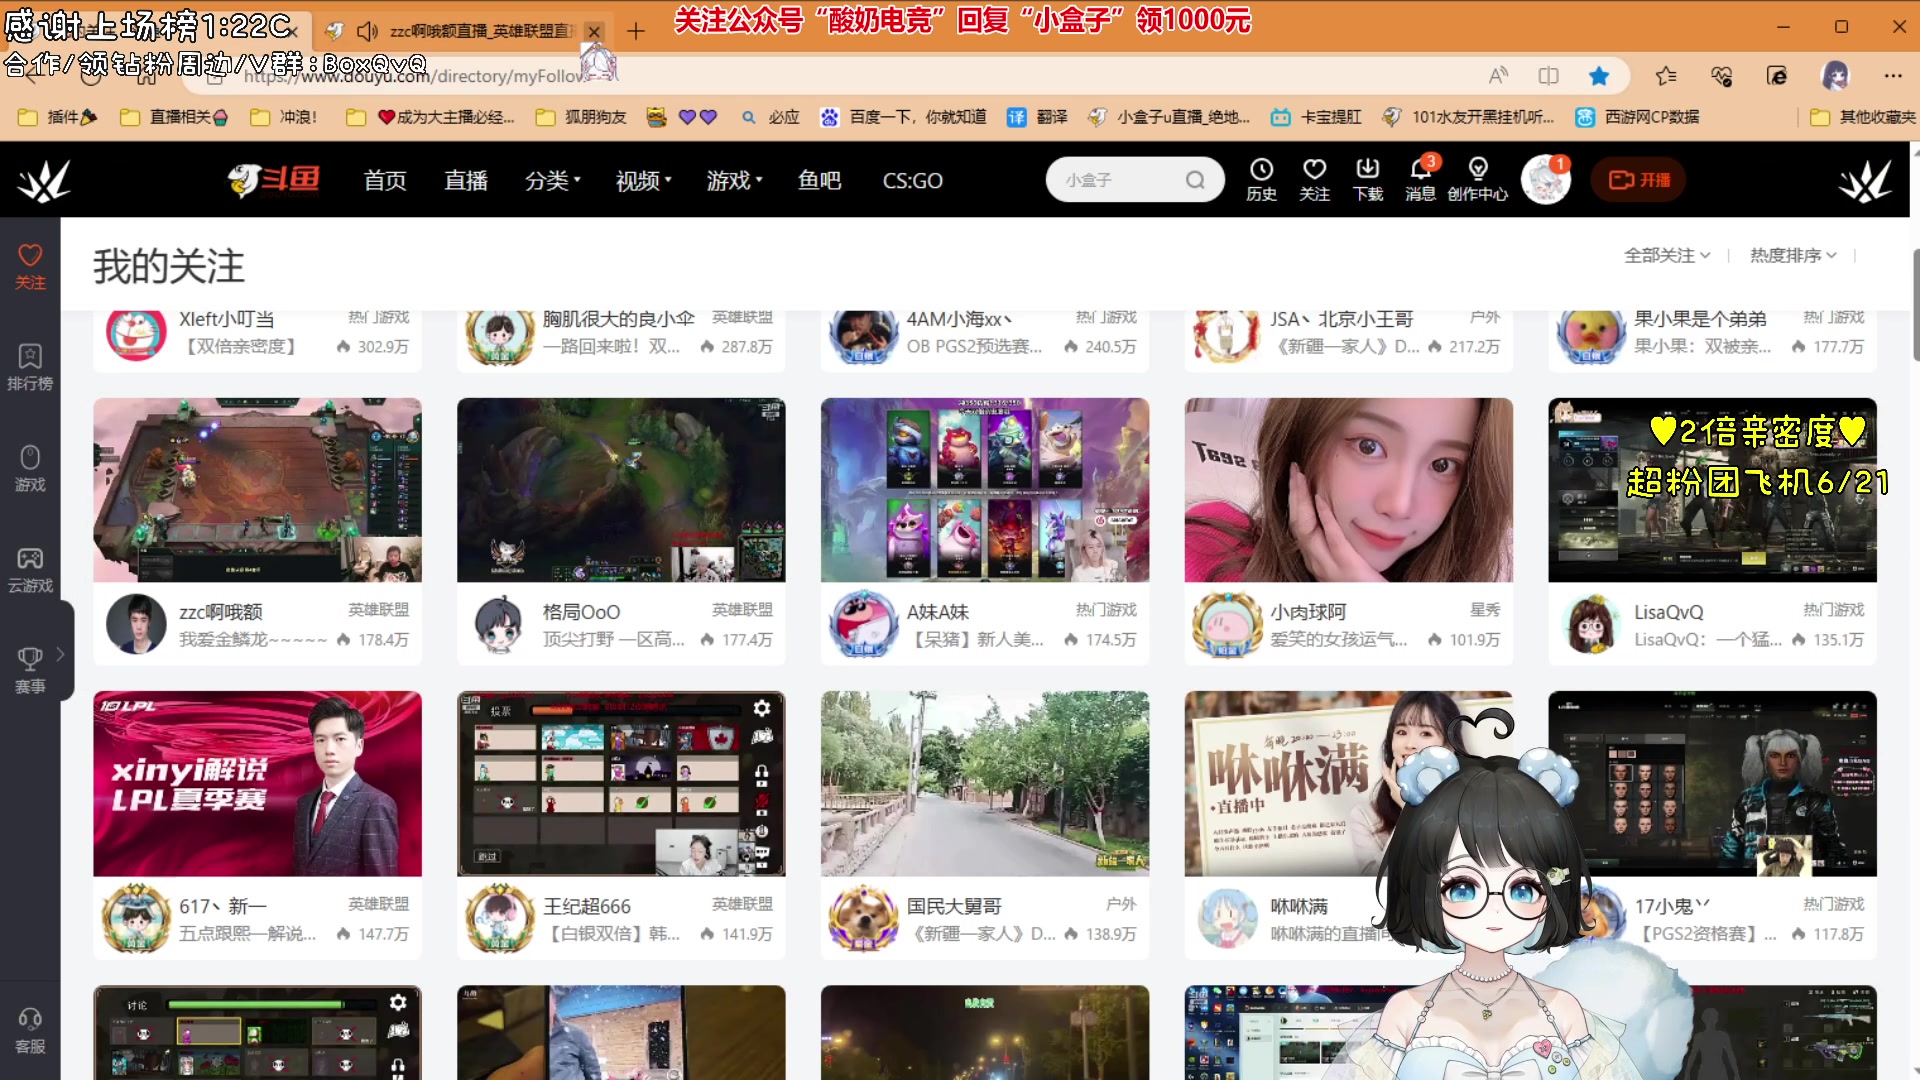
Task: Click the orange 开播 start streaming button
Action: (x=1637, y=179)
